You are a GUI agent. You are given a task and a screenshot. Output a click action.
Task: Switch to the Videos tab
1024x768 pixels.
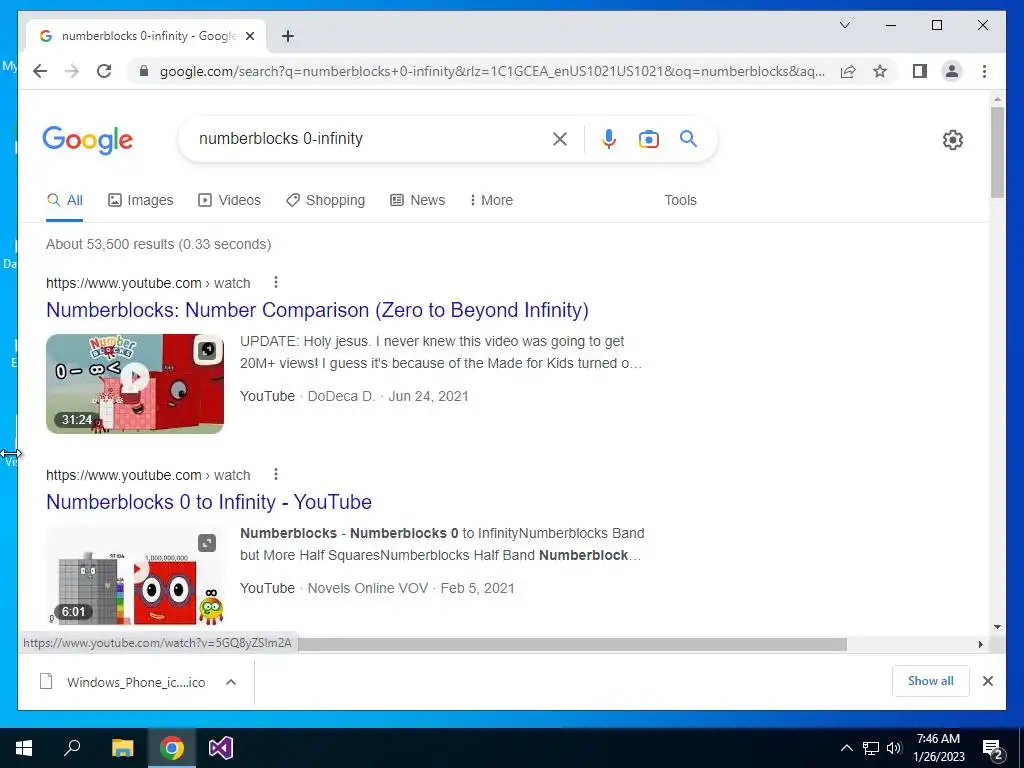229,200
